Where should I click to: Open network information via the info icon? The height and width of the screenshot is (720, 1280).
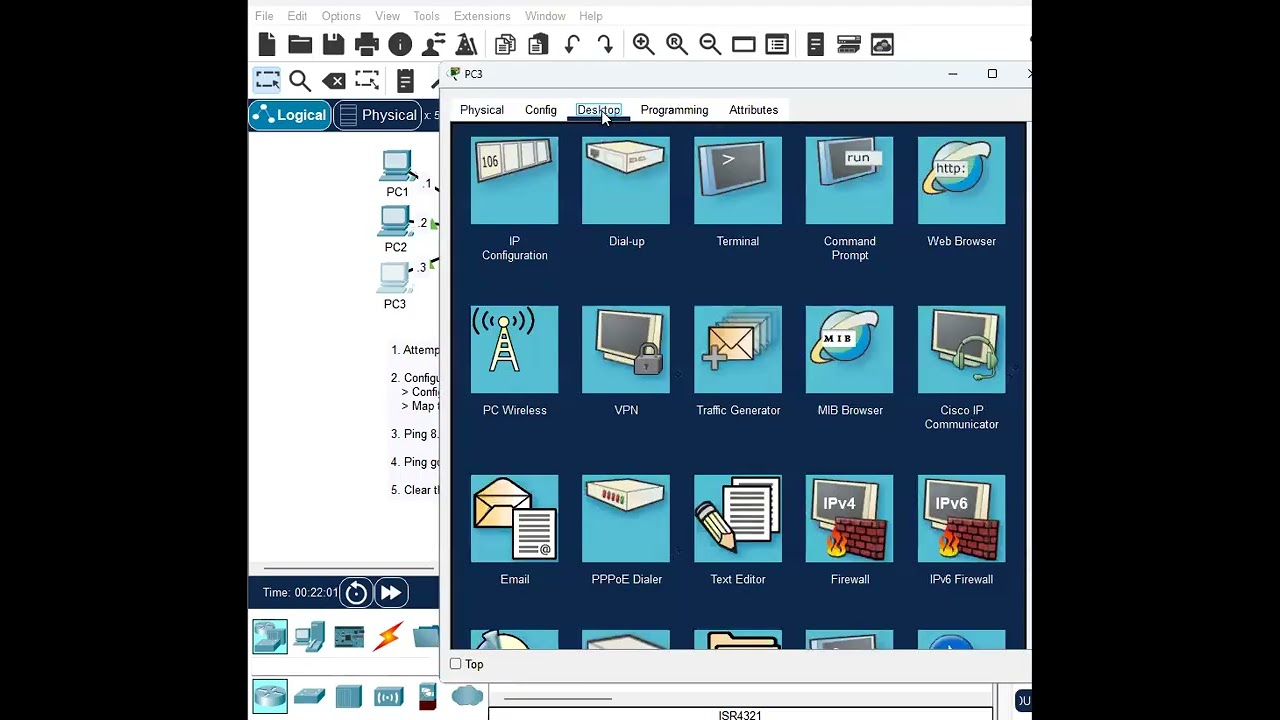point(400,44)
